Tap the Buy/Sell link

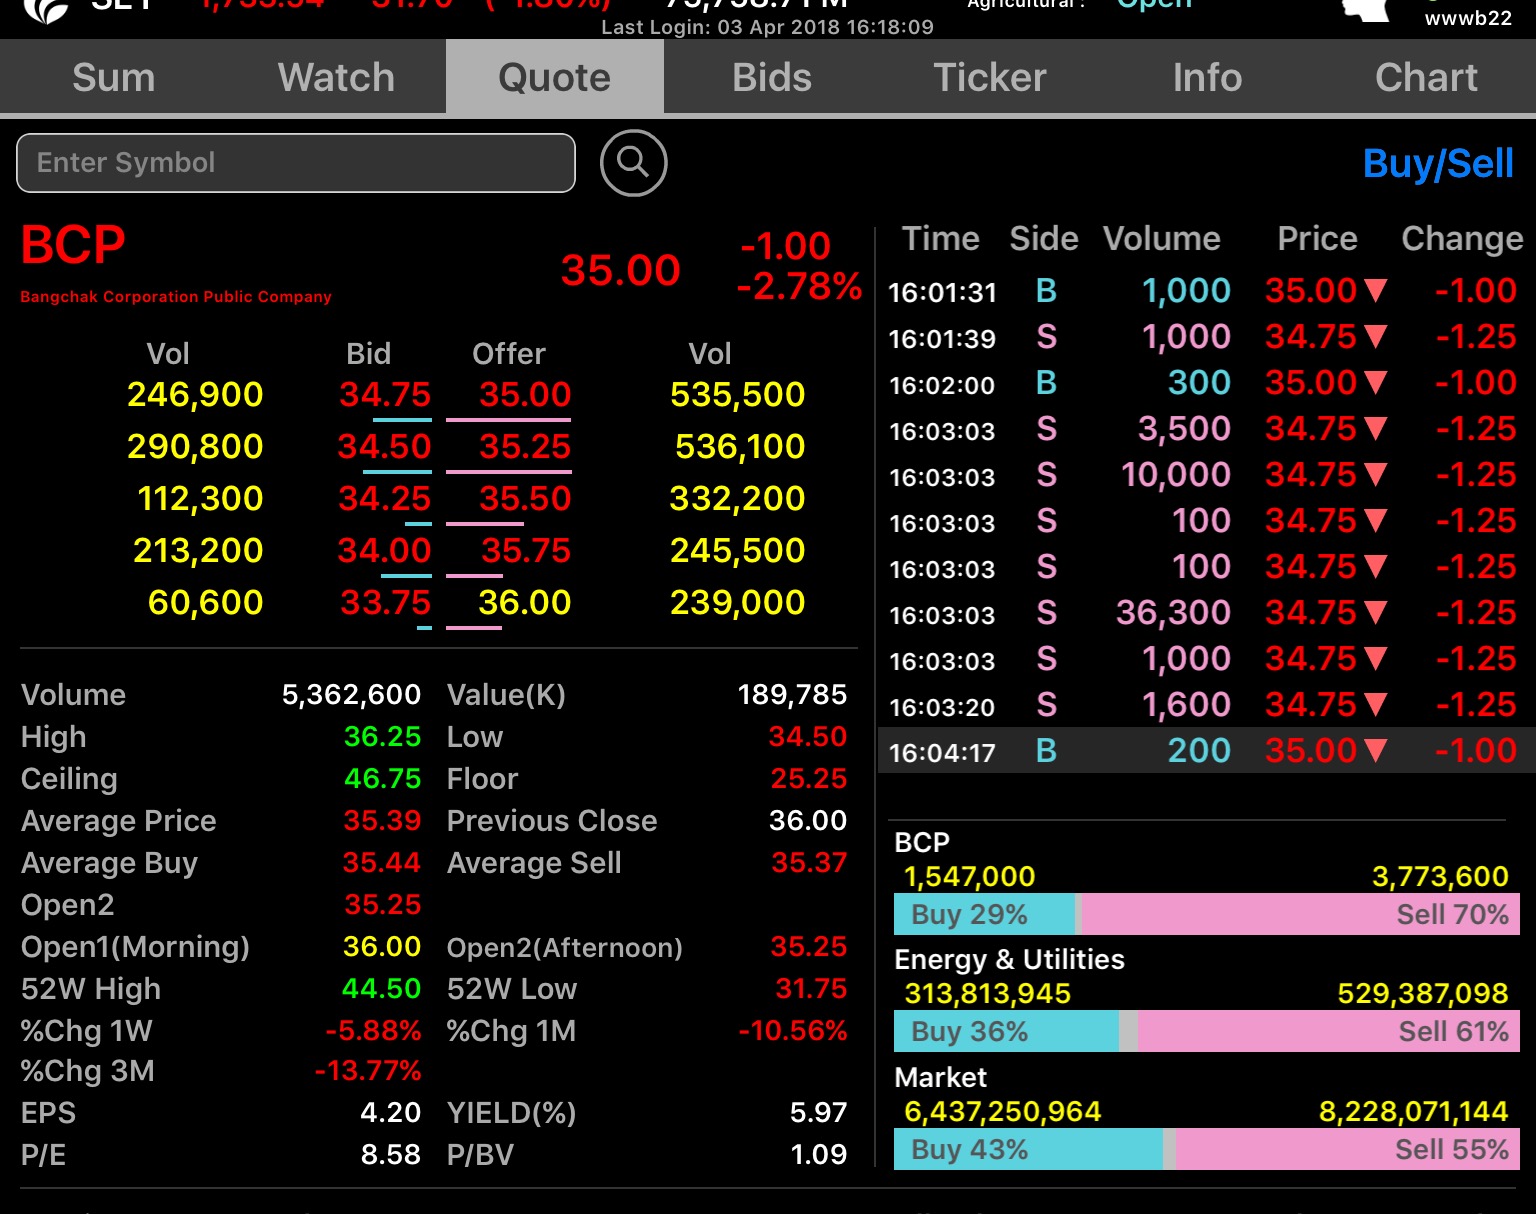1438,163
